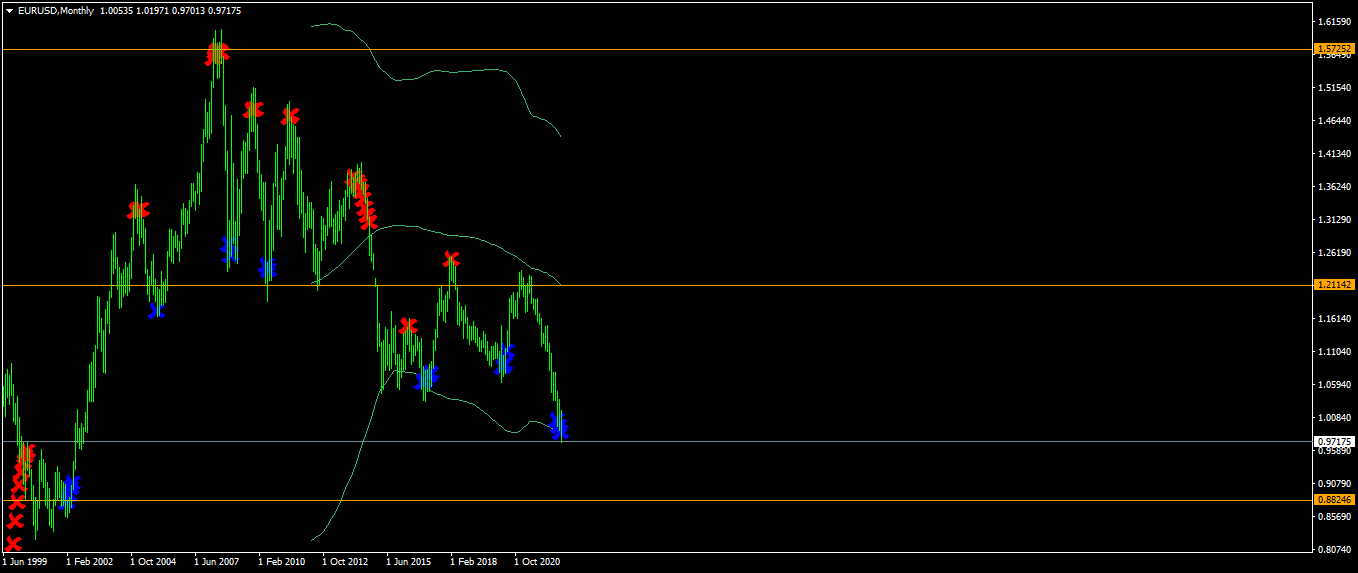Click the 1 Oct 2012 date label
Viewport: 1358px width, 573px height.
(x=345, y=562)
